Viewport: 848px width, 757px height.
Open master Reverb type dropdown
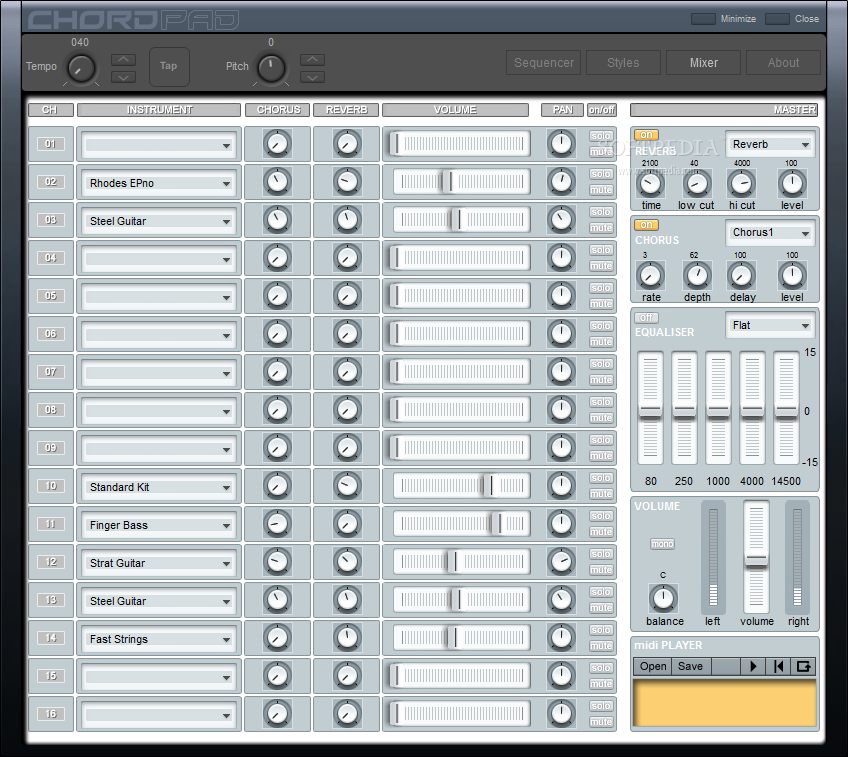(x=770, y=144)
